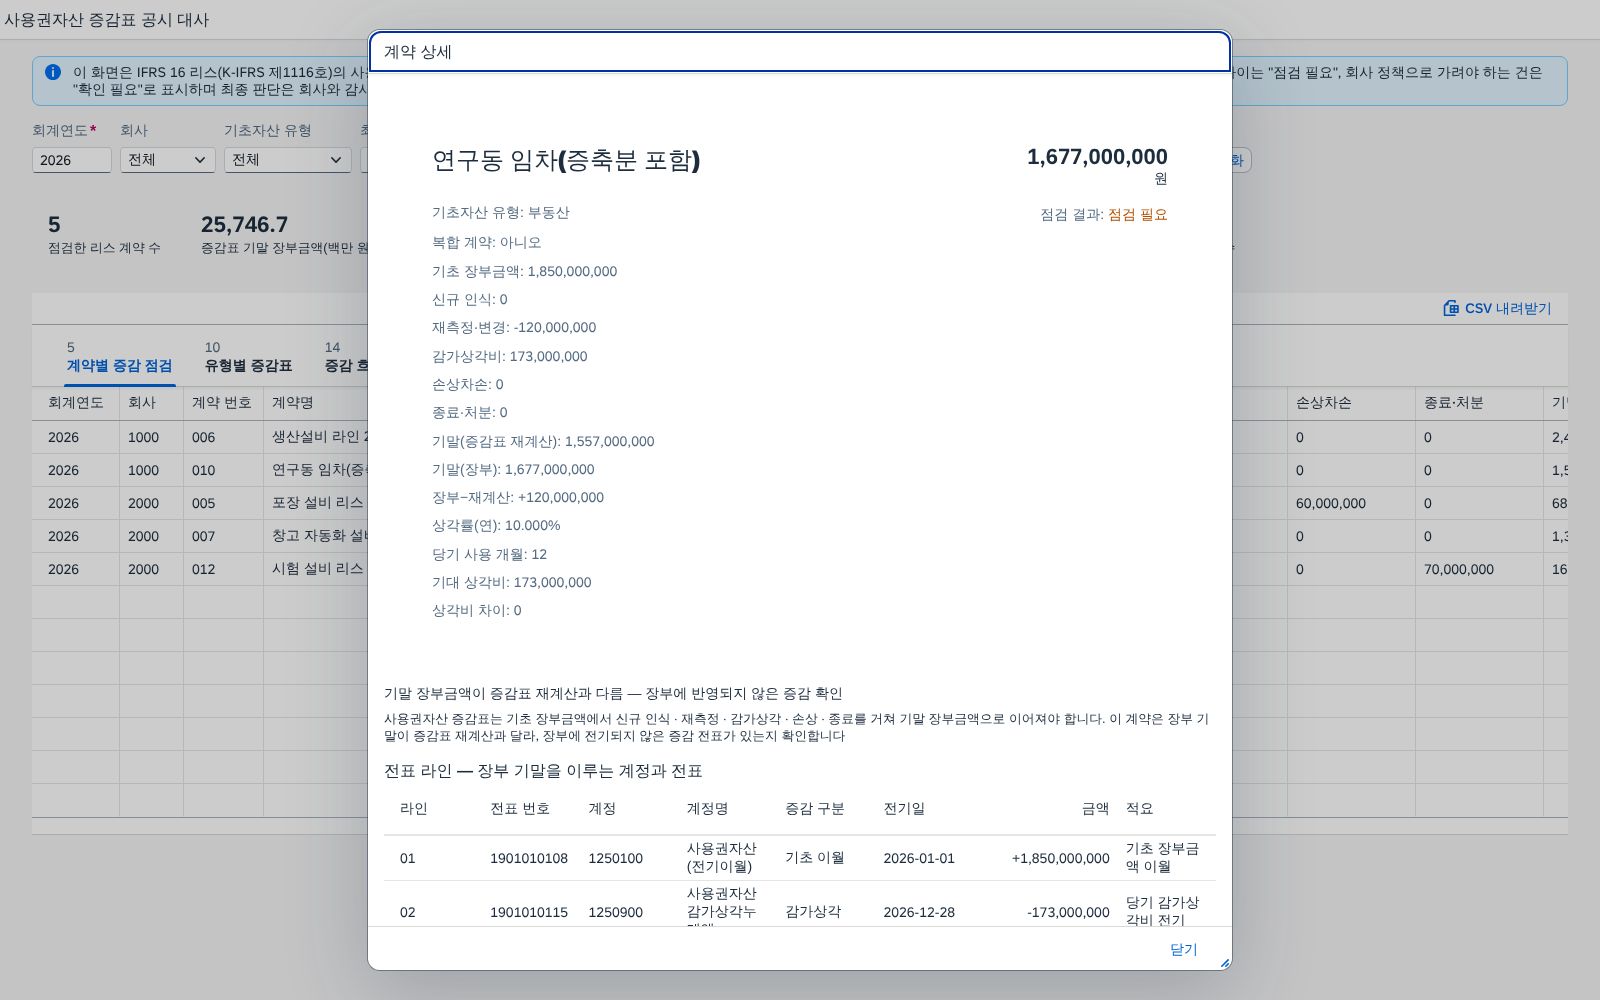Click account code 1250900
1600x1000 pixels.
(616, 912)
